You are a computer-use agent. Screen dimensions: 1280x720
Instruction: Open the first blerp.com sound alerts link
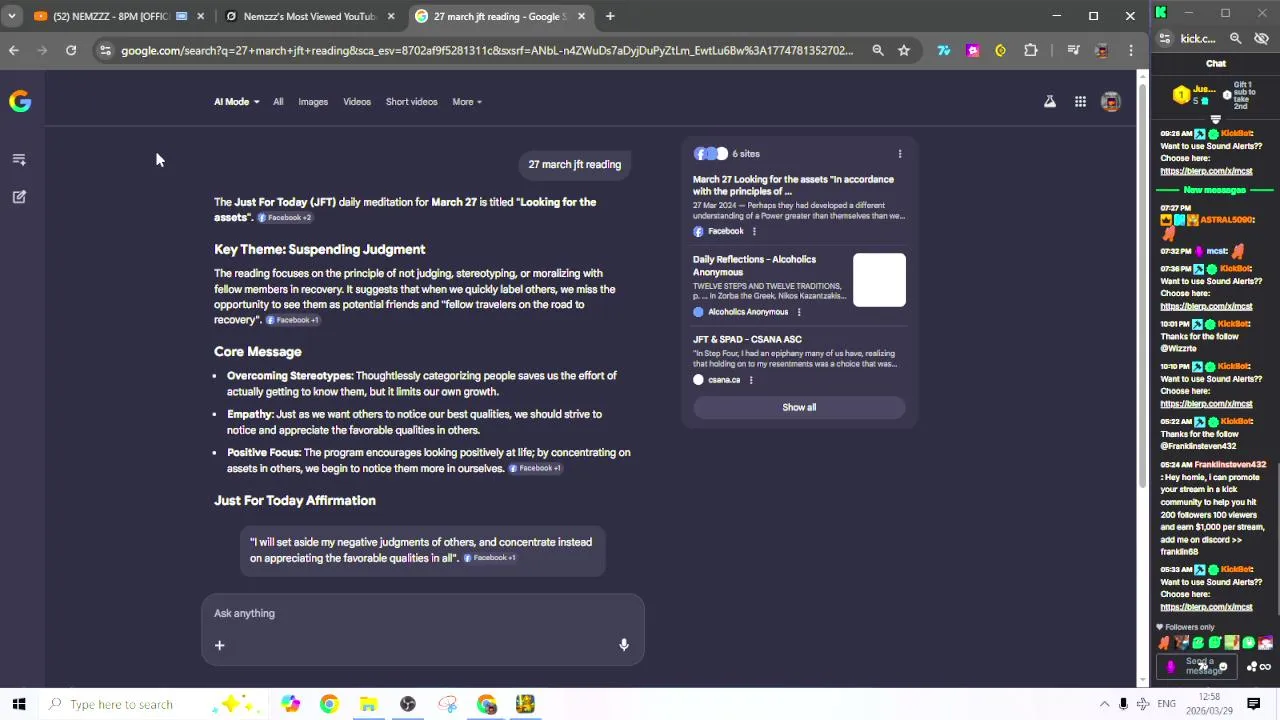coord(1206,171)
